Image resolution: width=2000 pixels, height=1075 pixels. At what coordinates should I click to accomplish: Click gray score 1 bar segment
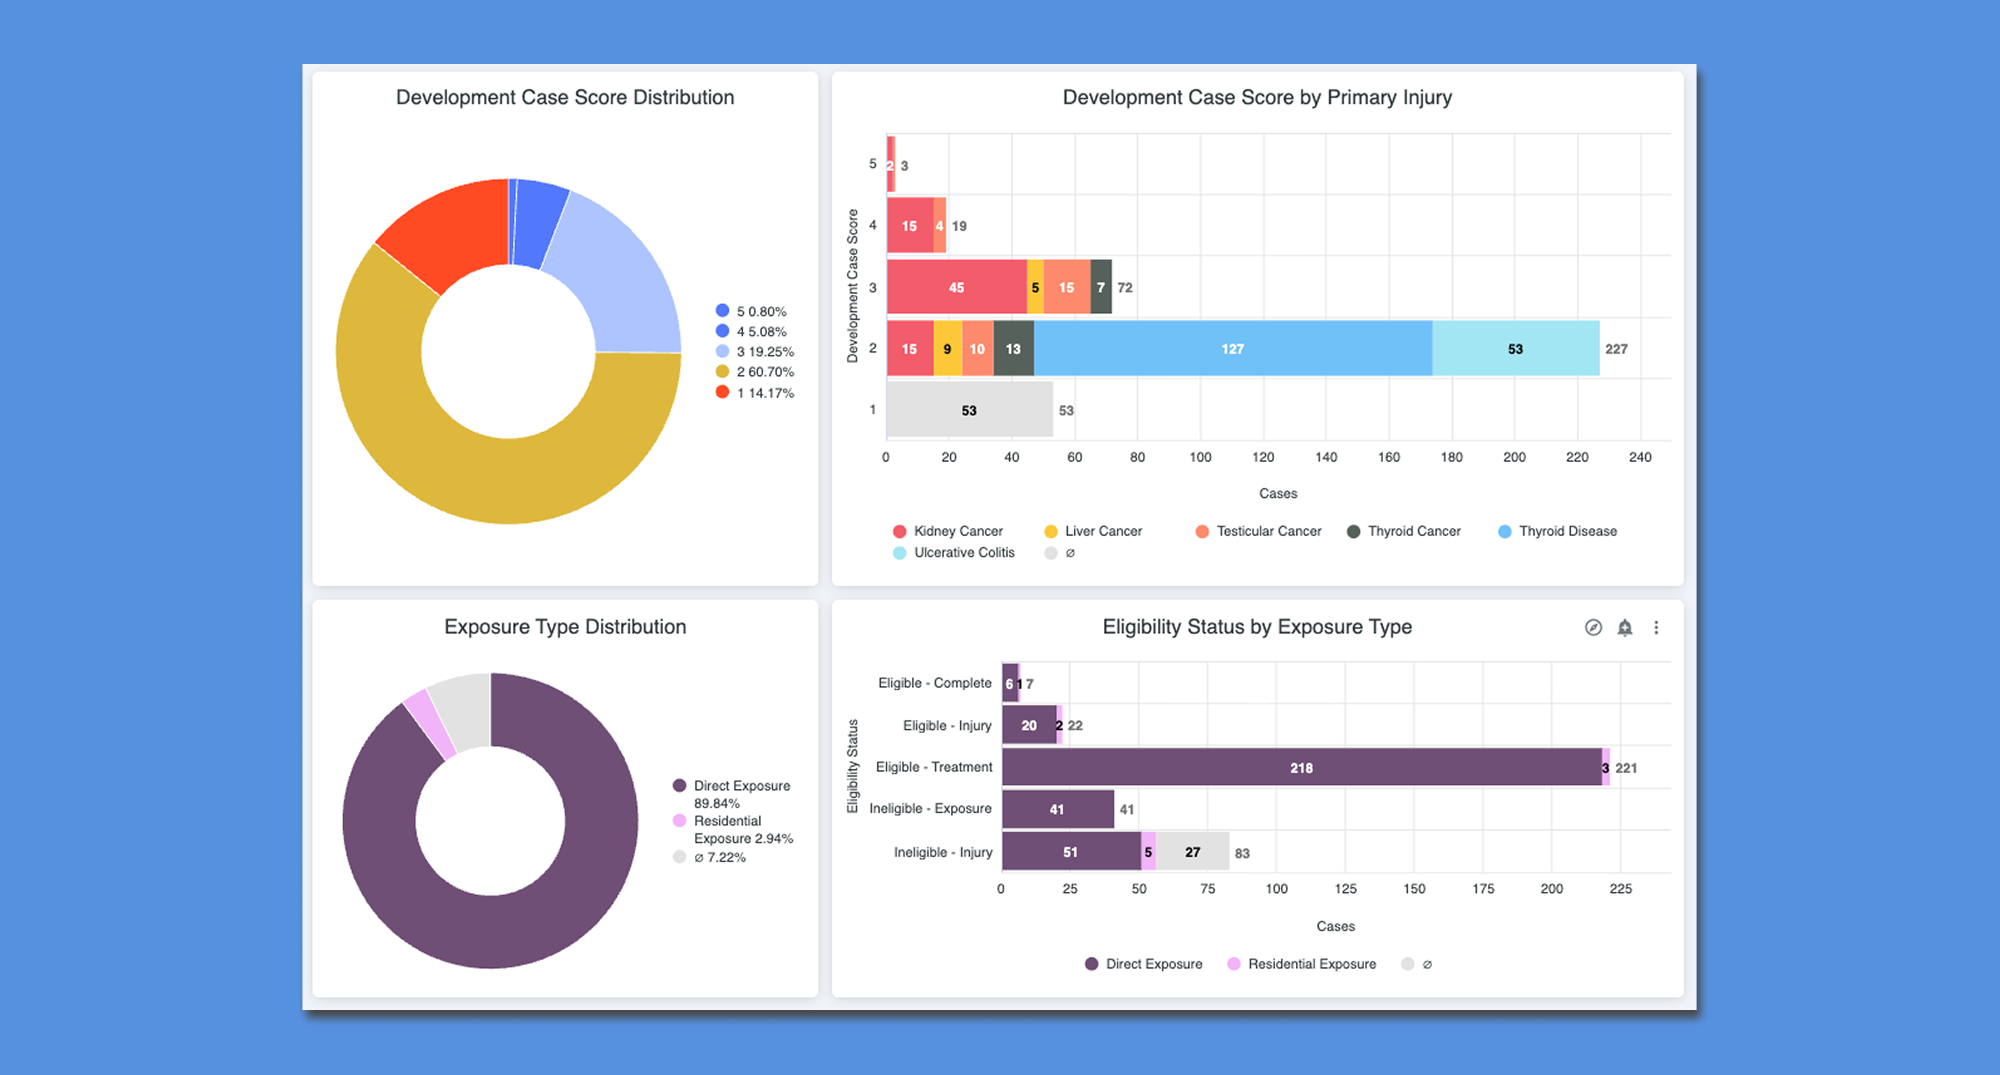click(969, 410)
